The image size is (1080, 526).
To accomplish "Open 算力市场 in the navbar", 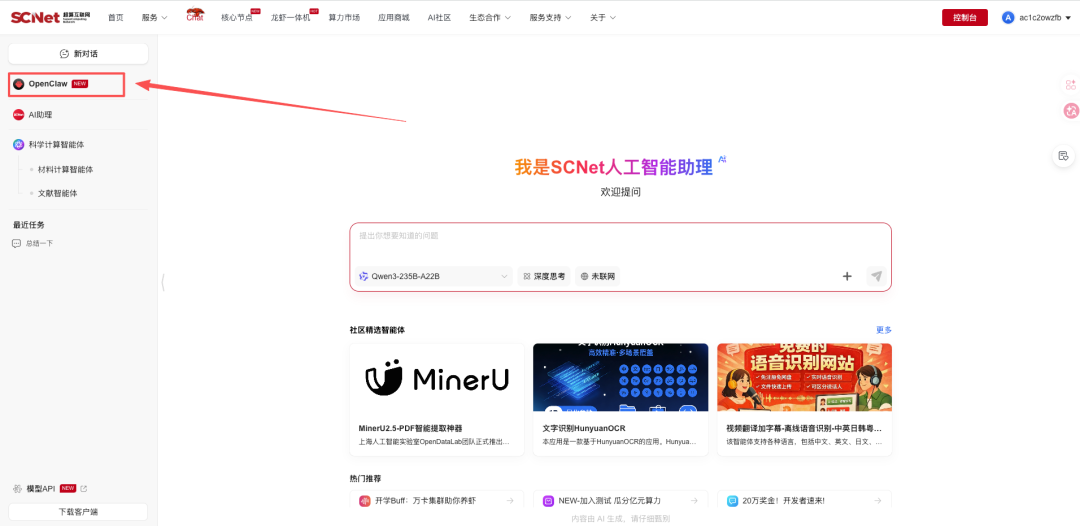I will [x=344, y=18].
